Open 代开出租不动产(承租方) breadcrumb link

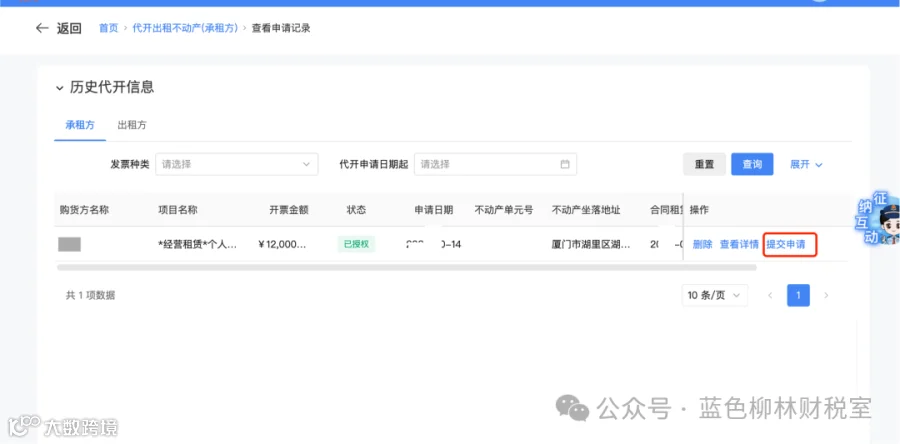point(185,28)
